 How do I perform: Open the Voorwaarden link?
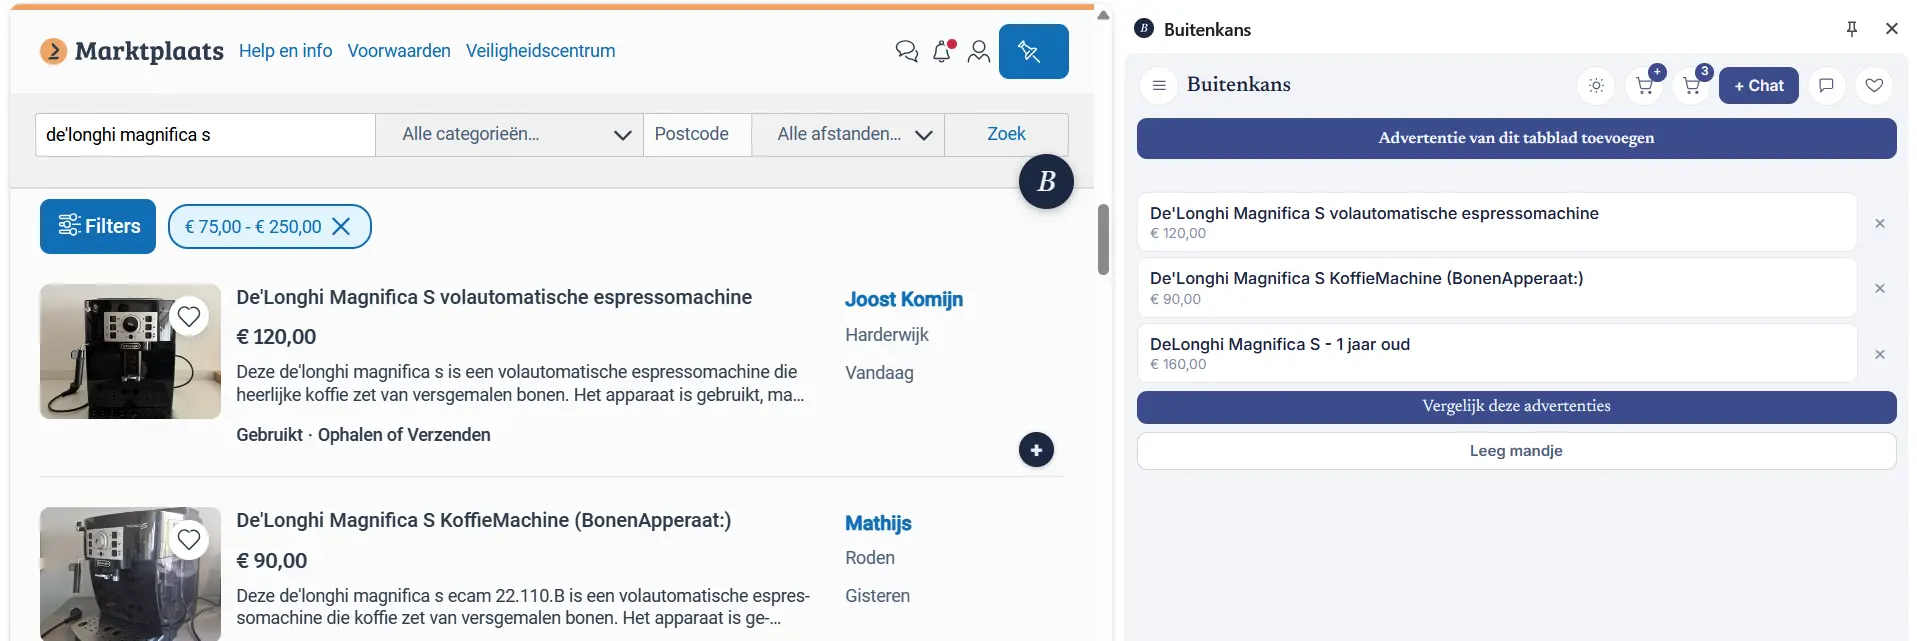tap(399, 51)
